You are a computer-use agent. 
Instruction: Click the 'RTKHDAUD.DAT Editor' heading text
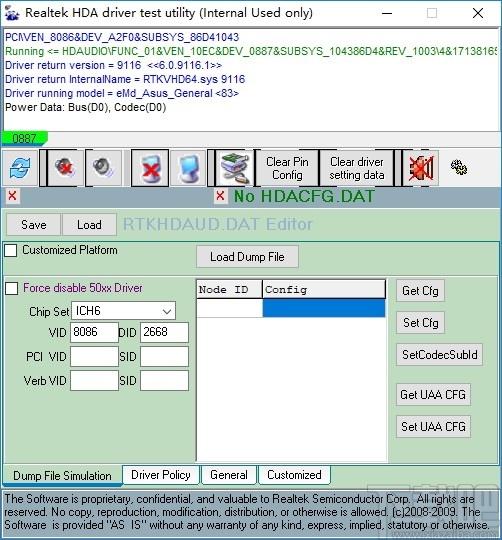click(x=218, y=224)
